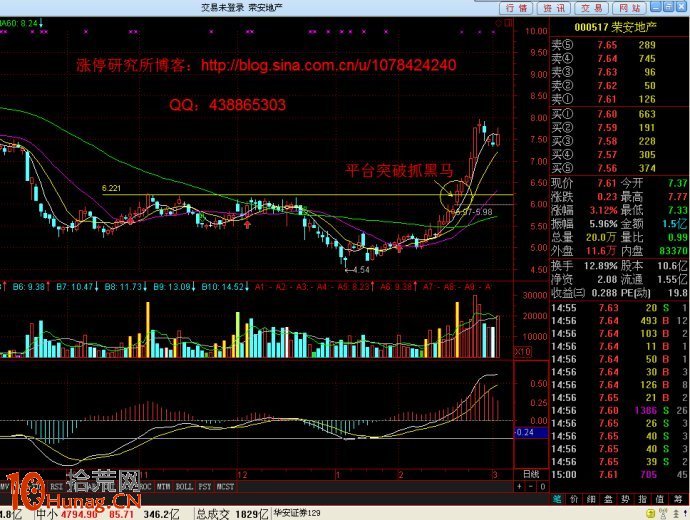Click the 0 reset chart button
This screenshot has width=690, height=520.
click(x=543, y=487)
